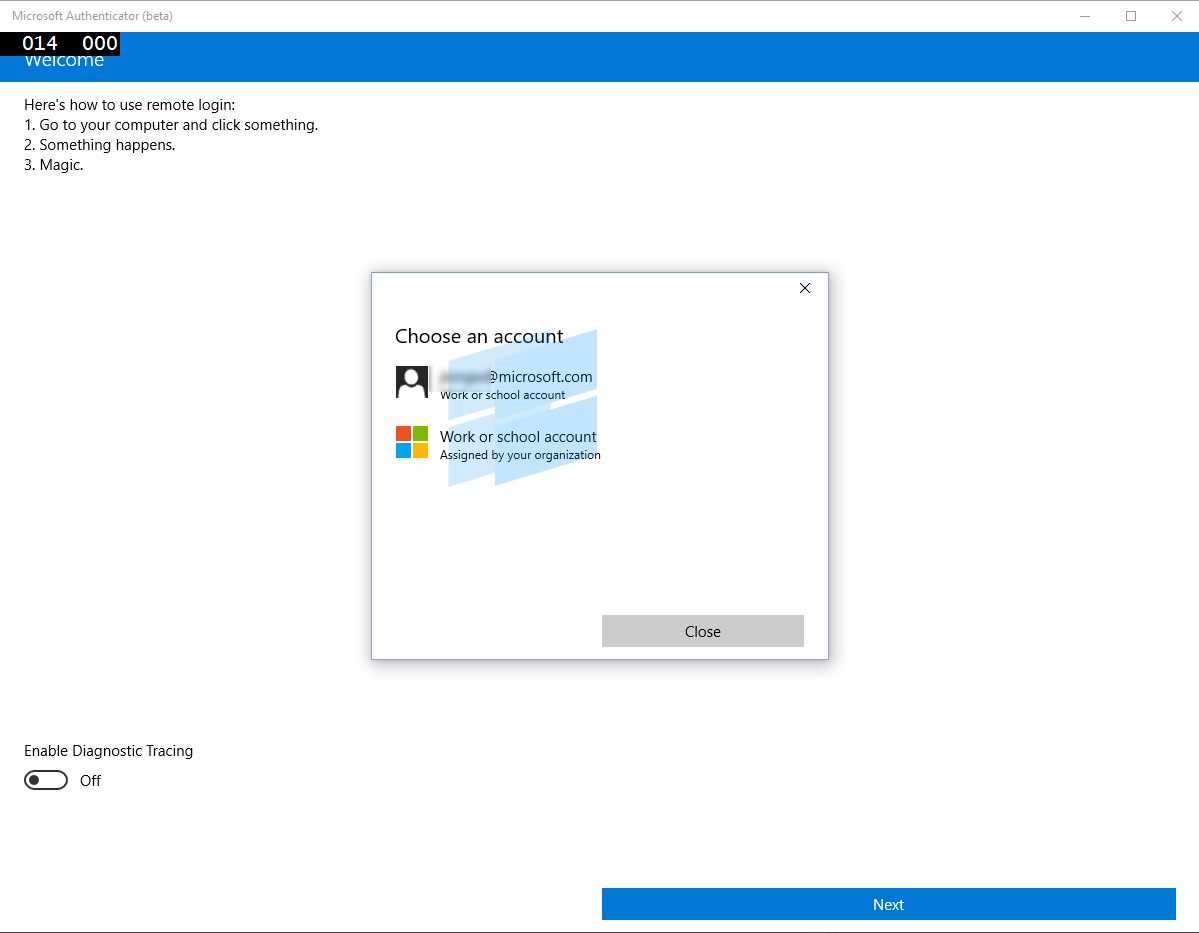The height and width of the screenshot is (933, 1199).
Task: Click the Microsoft four-color logo icon
Action: click(x=411, y=442)
